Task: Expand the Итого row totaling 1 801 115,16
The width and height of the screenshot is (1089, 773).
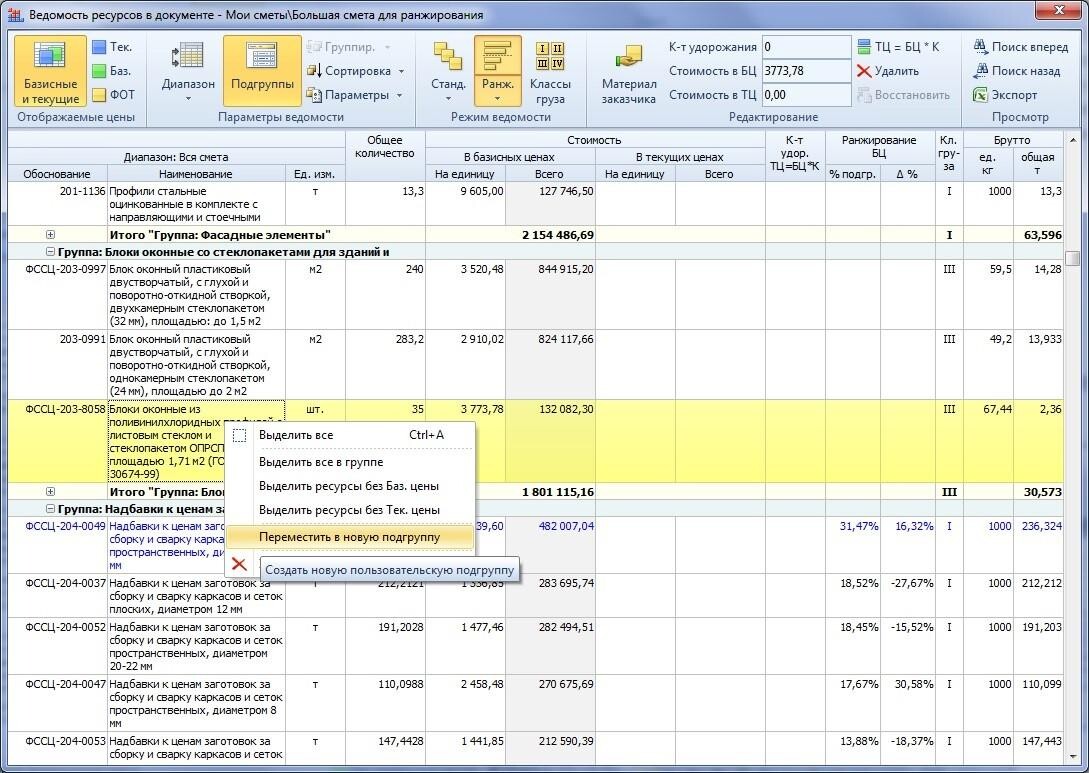Action: 50,492
